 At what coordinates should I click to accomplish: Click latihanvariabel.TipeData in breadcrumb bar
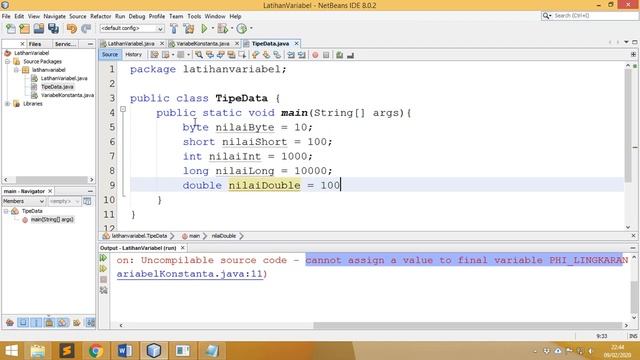139,236
